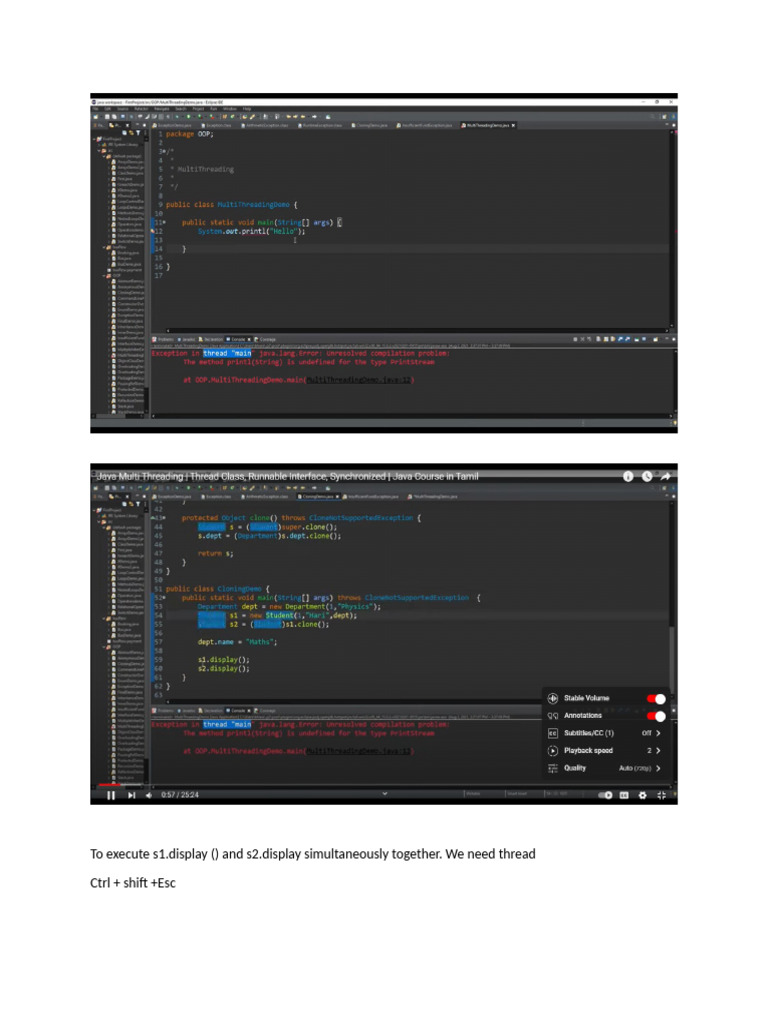Toggle the autoplay switch in player bar
This screenshot has height=1024, width=768.
[x=605, y=795]
